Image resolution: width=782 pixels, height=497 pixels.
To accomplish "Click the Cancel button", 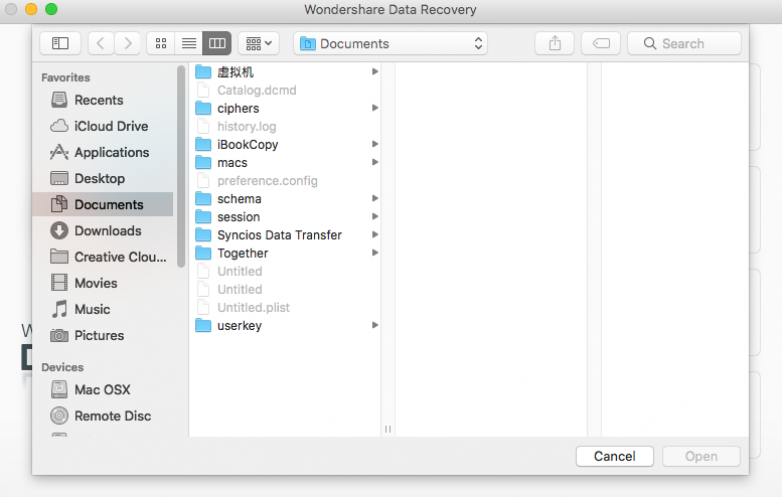I will 614,456.
